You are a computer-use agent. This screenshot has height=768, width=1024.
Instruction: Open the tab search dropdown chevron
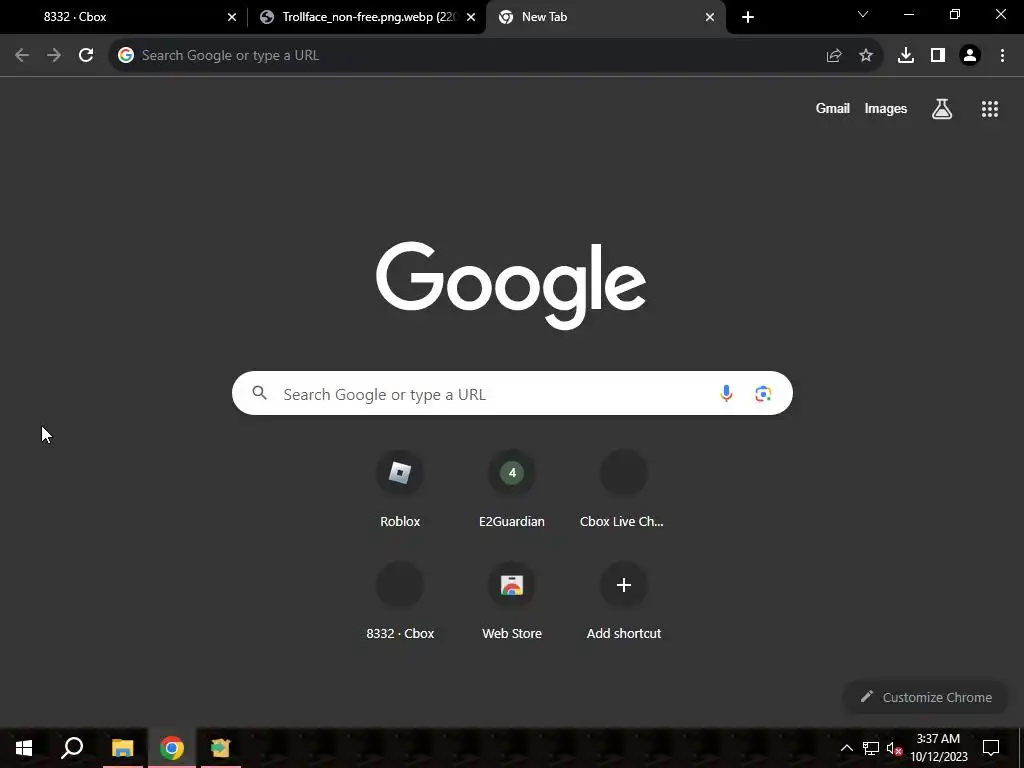(x=863, y=14)
